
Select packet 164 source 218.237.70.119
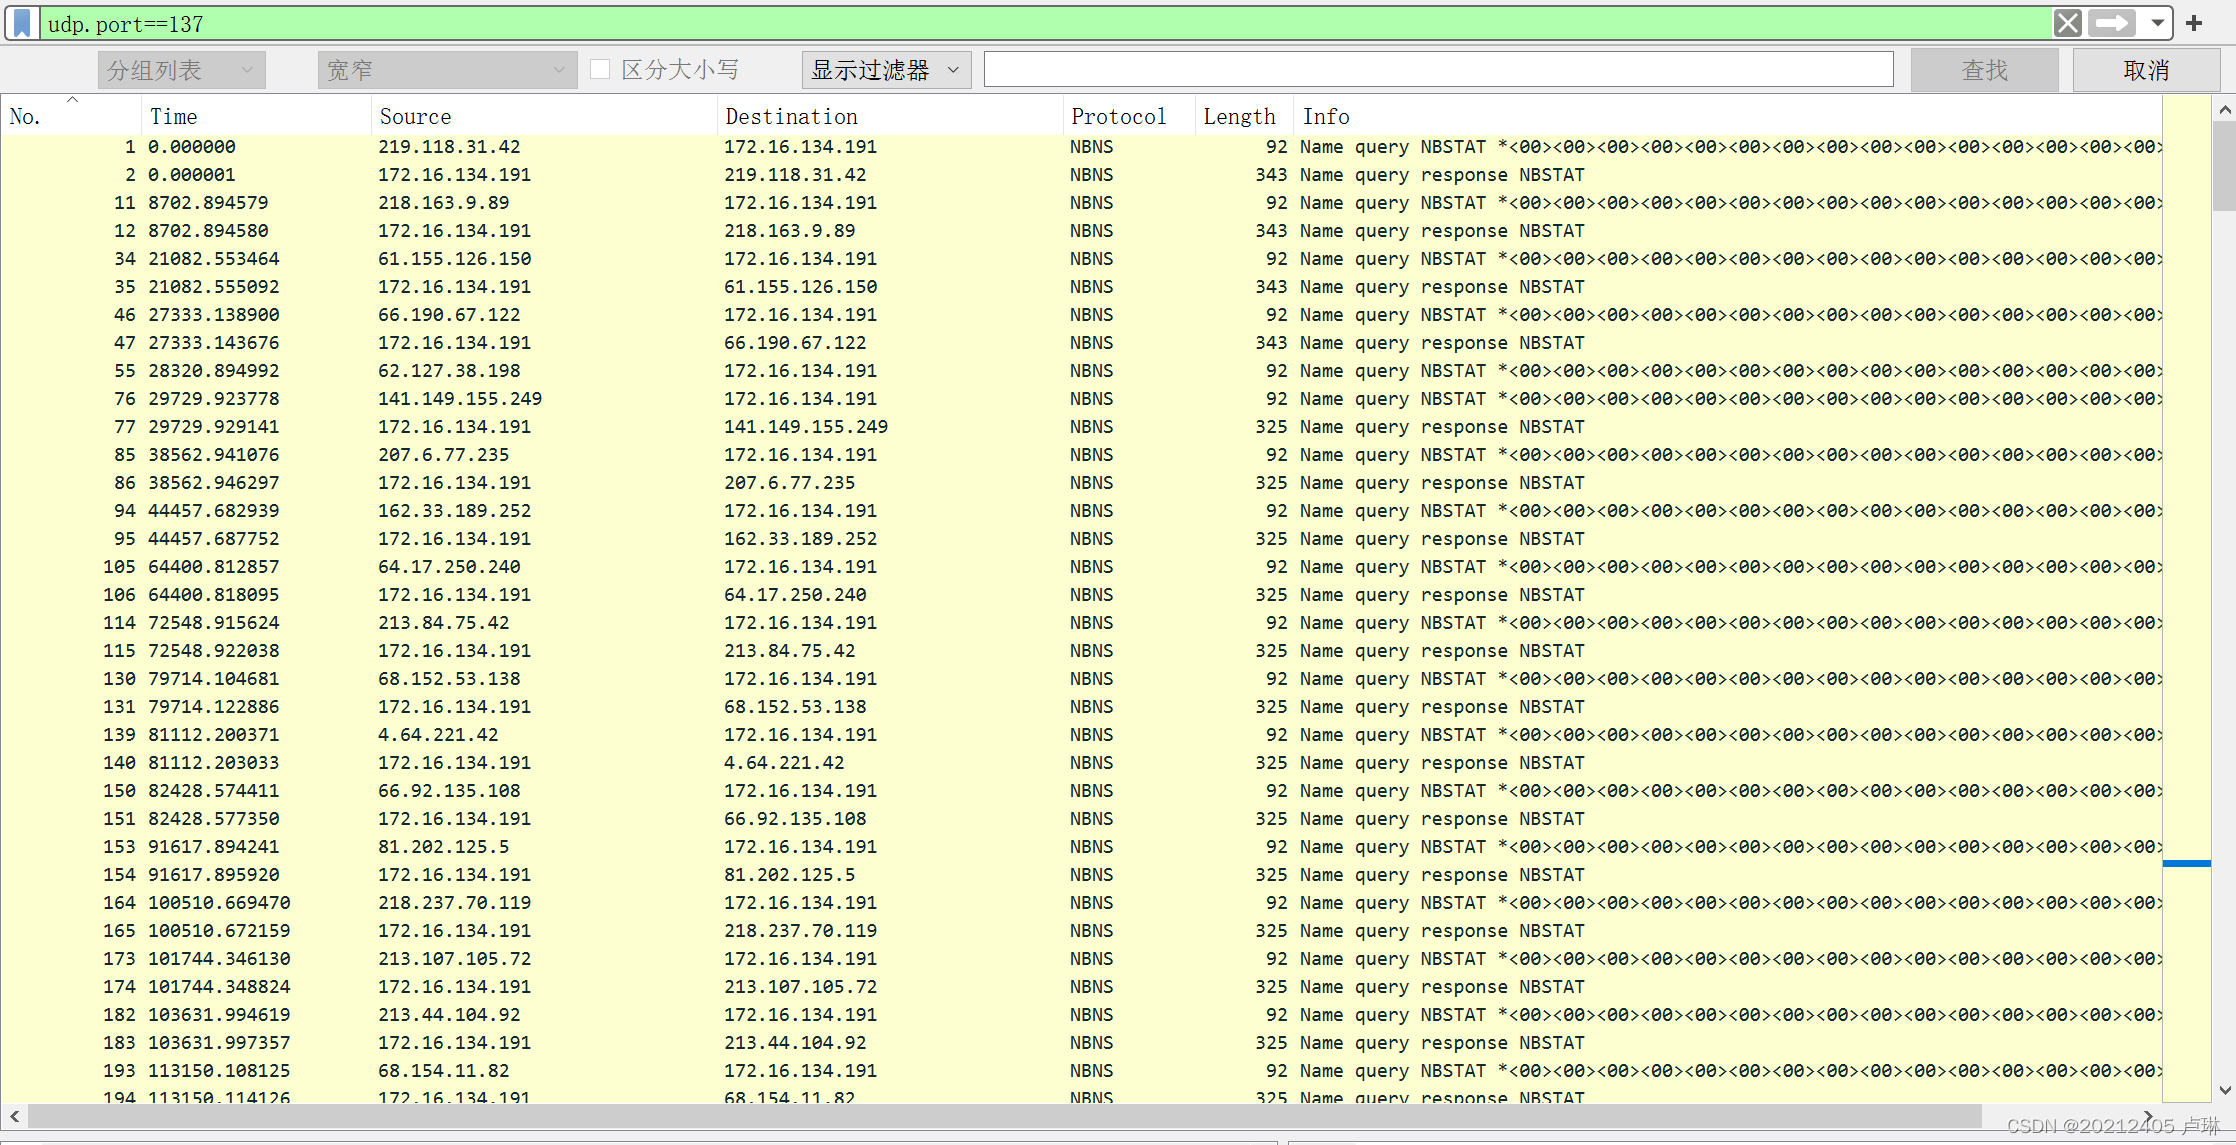click(1081, 903)
